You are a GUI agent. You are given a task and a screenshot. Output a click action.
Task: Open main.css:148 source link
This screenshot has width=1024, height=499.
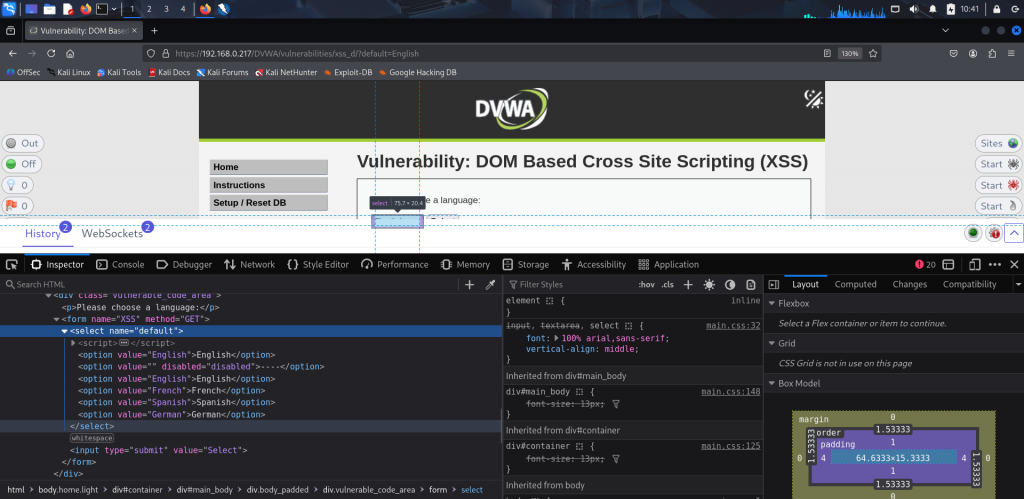pyautogui.click(x=731, y=392)
